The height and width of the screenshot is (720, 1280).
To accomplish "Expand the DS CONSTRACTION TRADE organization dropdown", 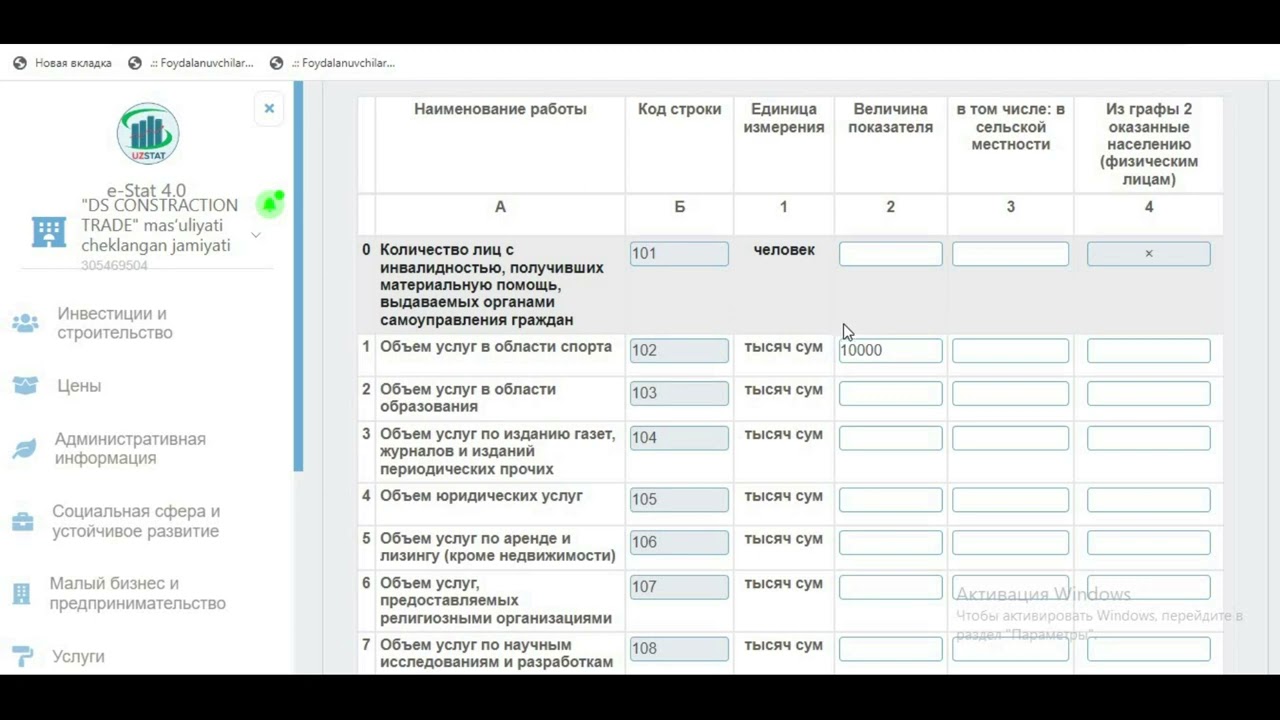I will tap(255, 235).
